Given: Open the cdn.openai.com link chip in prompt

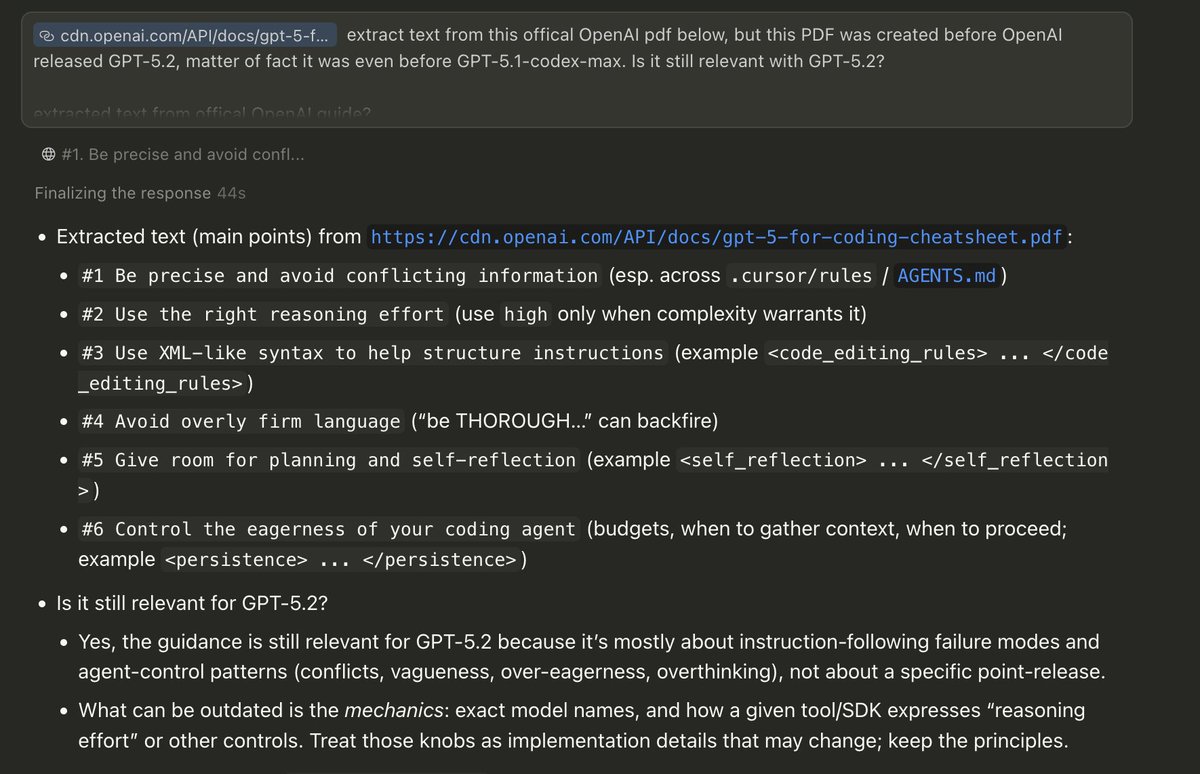Looking at the screenshot, I should [185, 36].
